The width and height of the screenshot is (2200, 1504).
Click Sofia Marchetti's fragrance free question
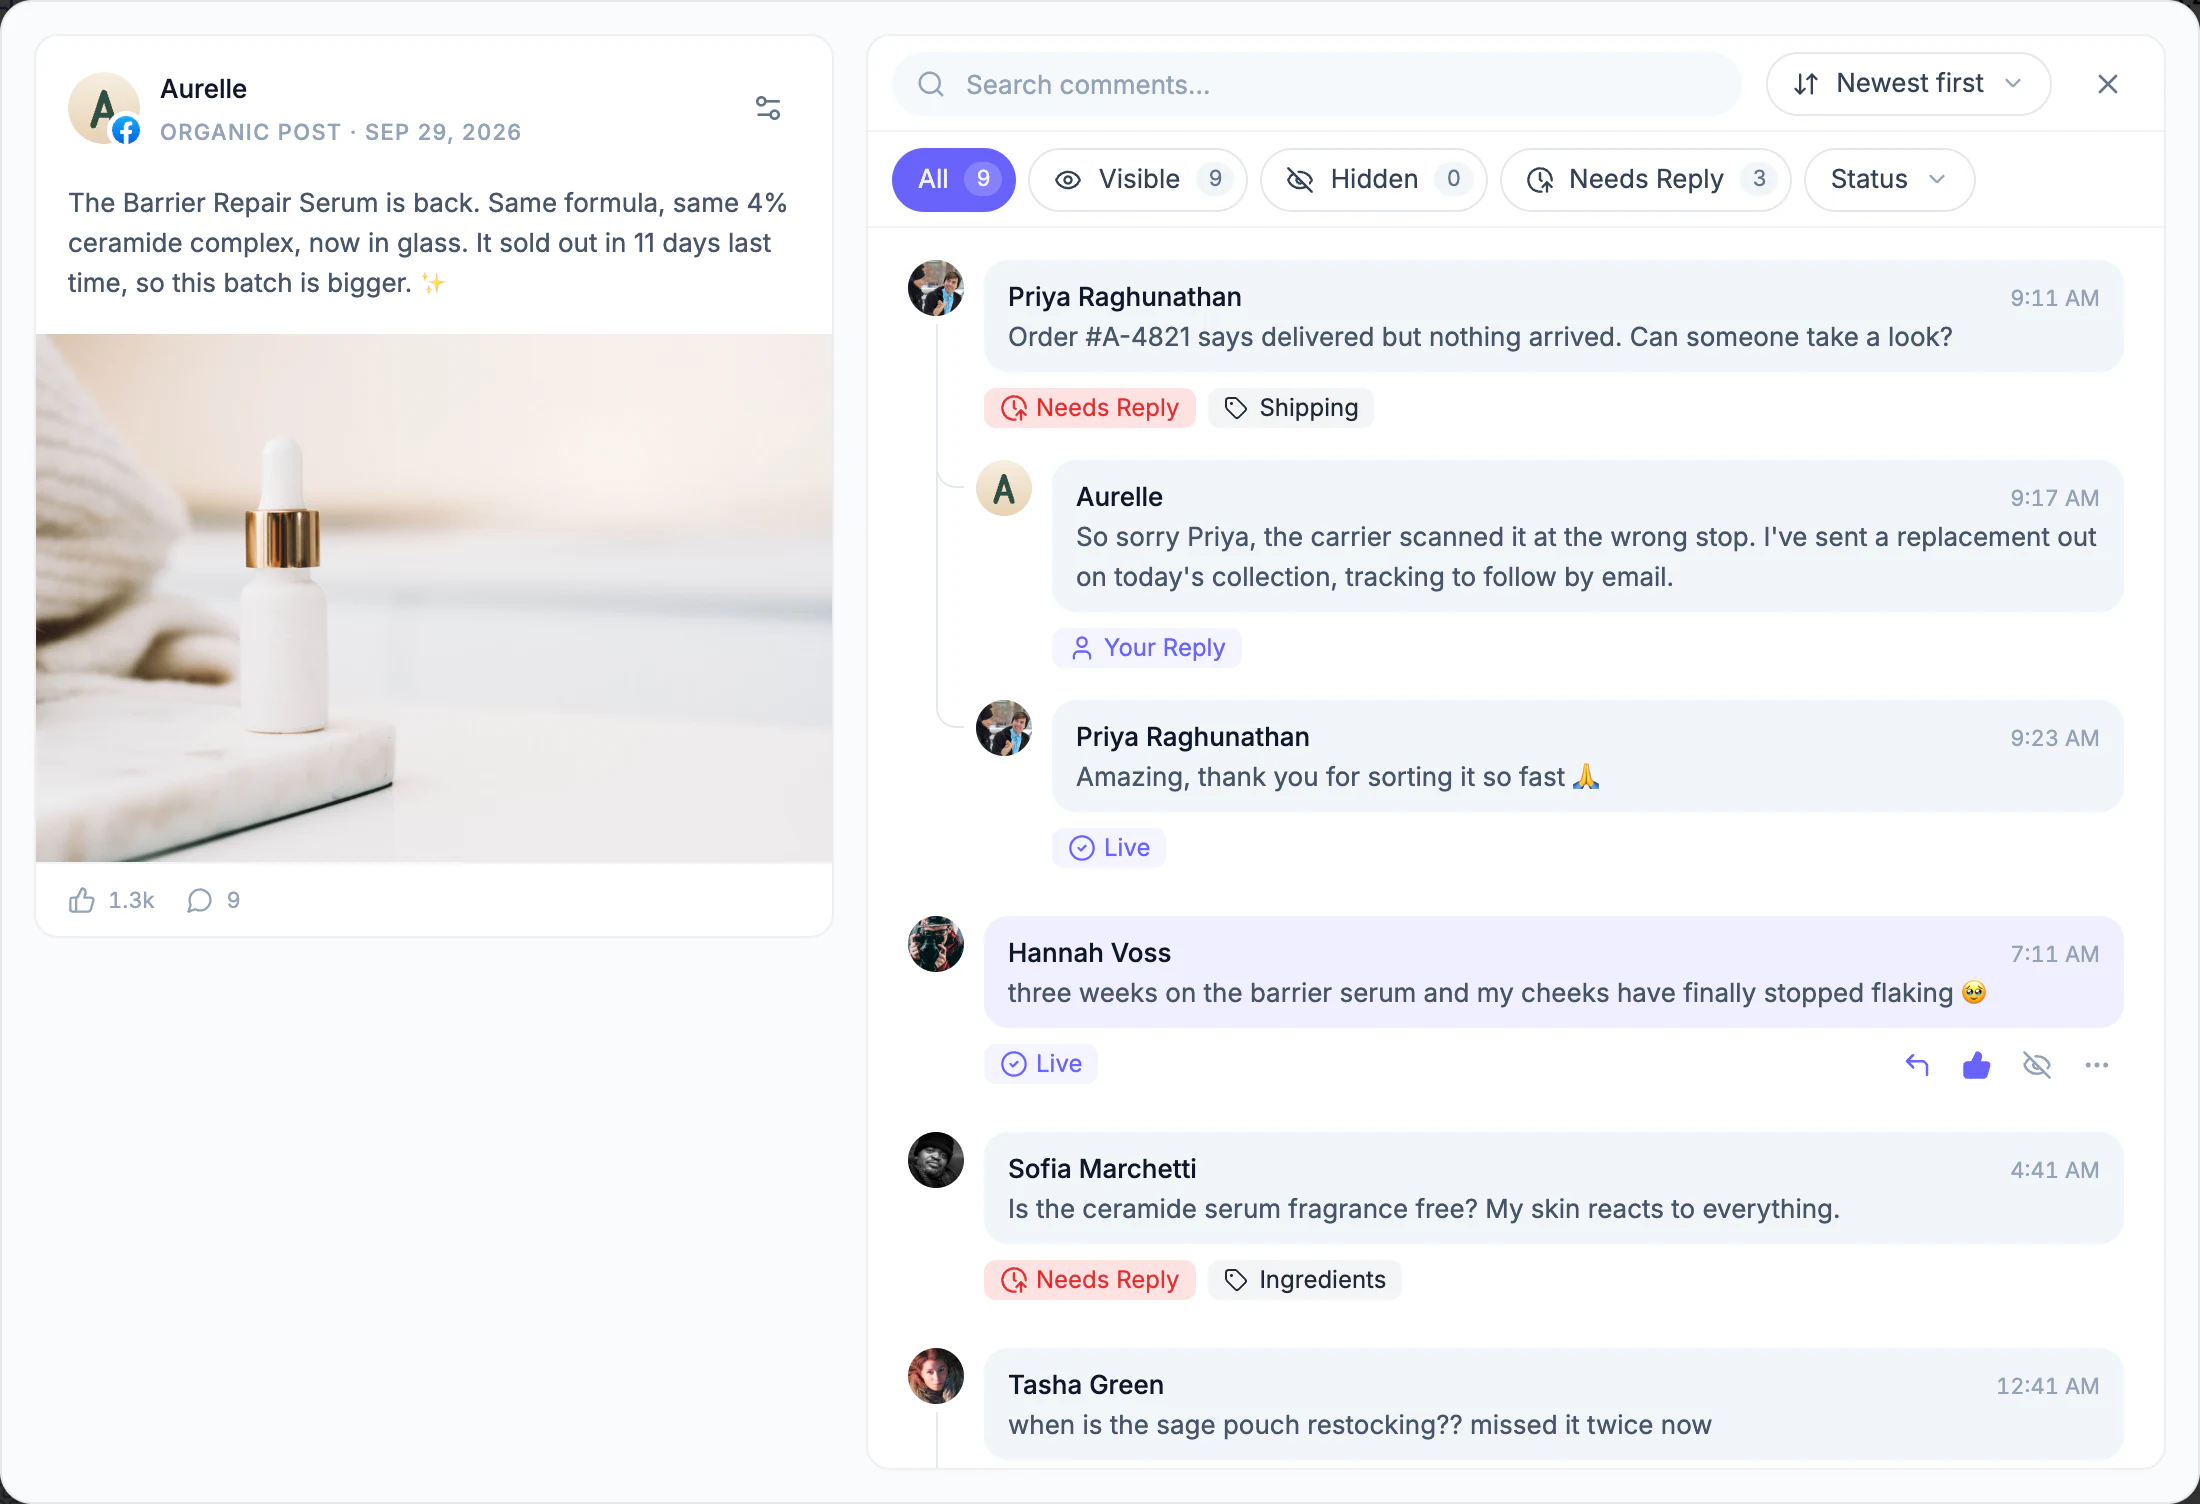point(1423,1209)
